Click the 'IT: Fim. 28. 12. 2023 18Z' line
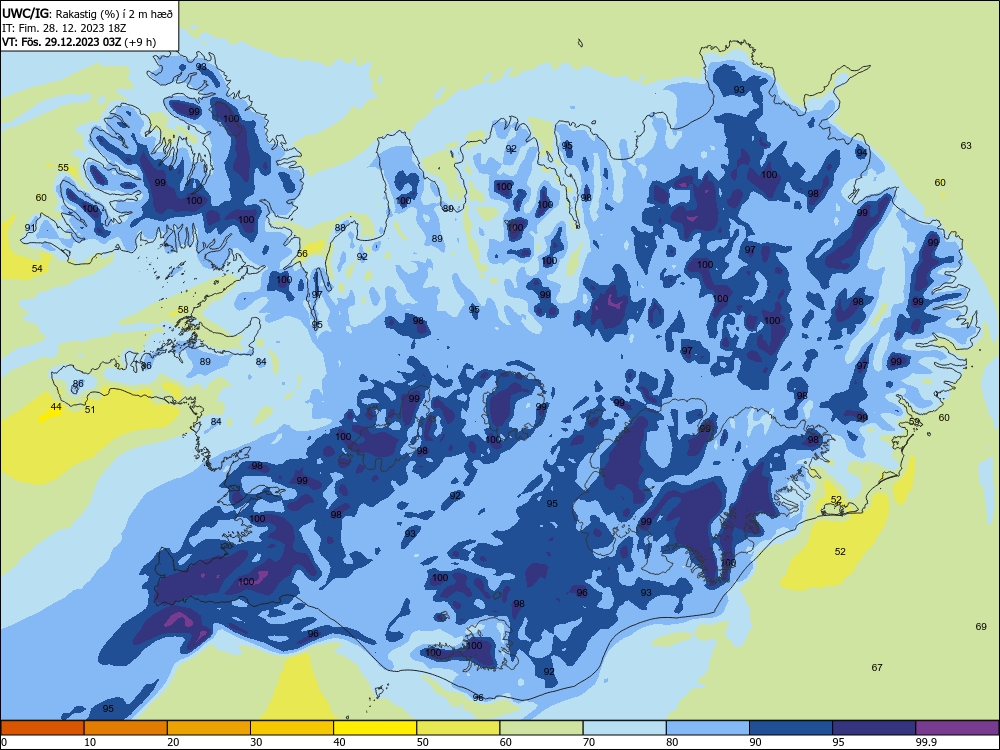Screen dimensions: 1000x750 point(64,28)
